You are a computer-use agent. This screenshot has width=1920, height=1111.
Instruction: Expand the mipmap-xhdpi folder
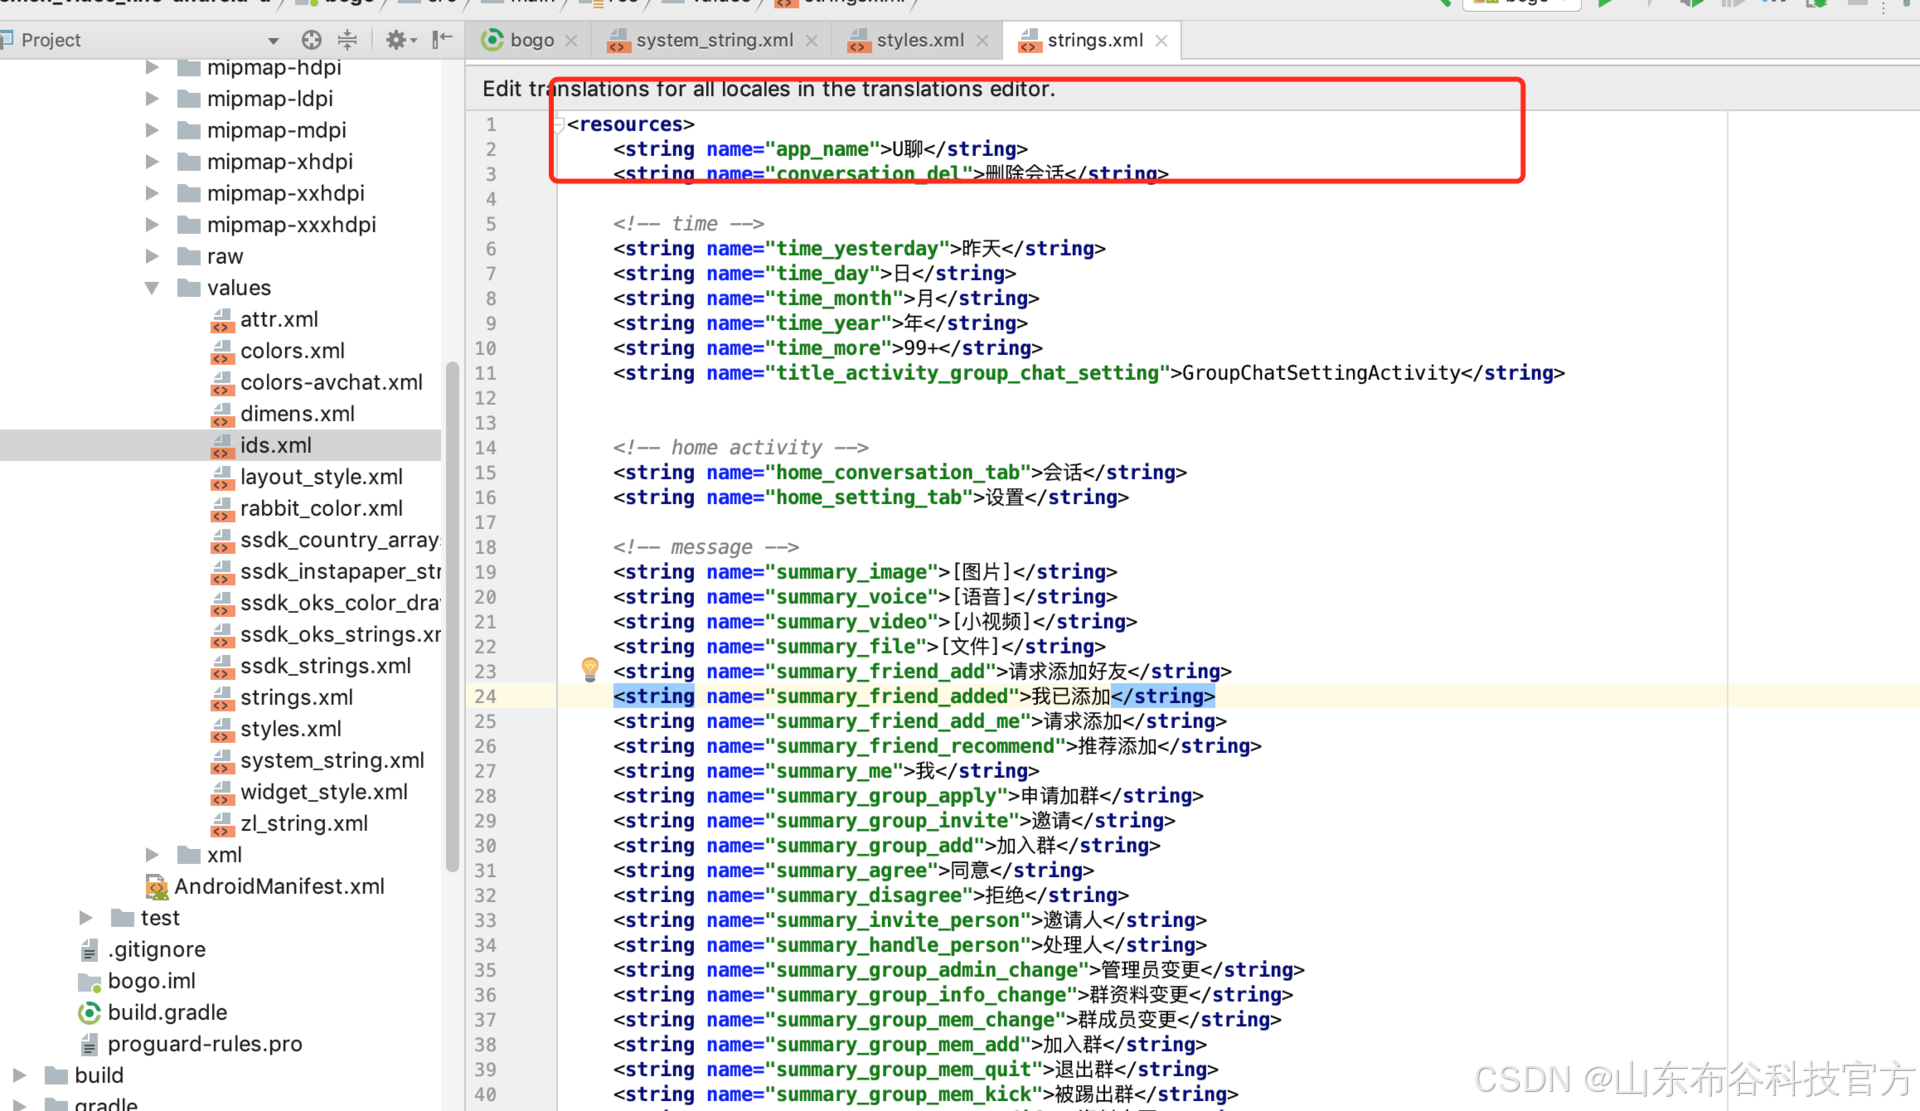point(152,162)
